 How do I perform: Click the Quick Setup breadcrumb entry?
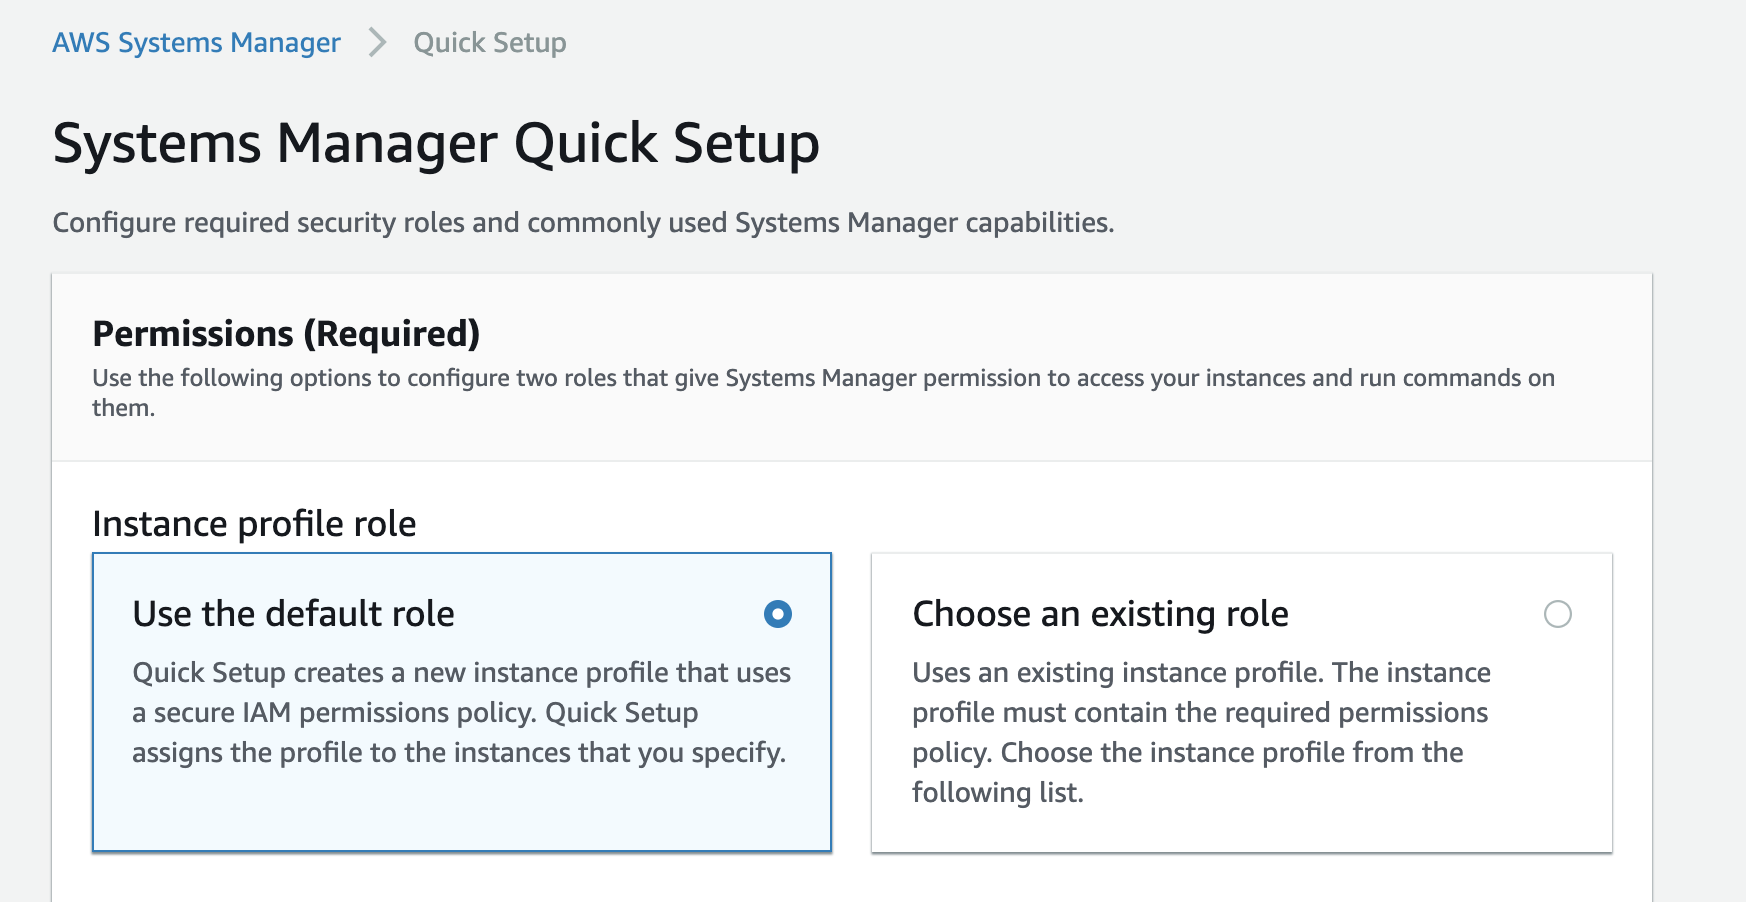[x=487, y=42]
